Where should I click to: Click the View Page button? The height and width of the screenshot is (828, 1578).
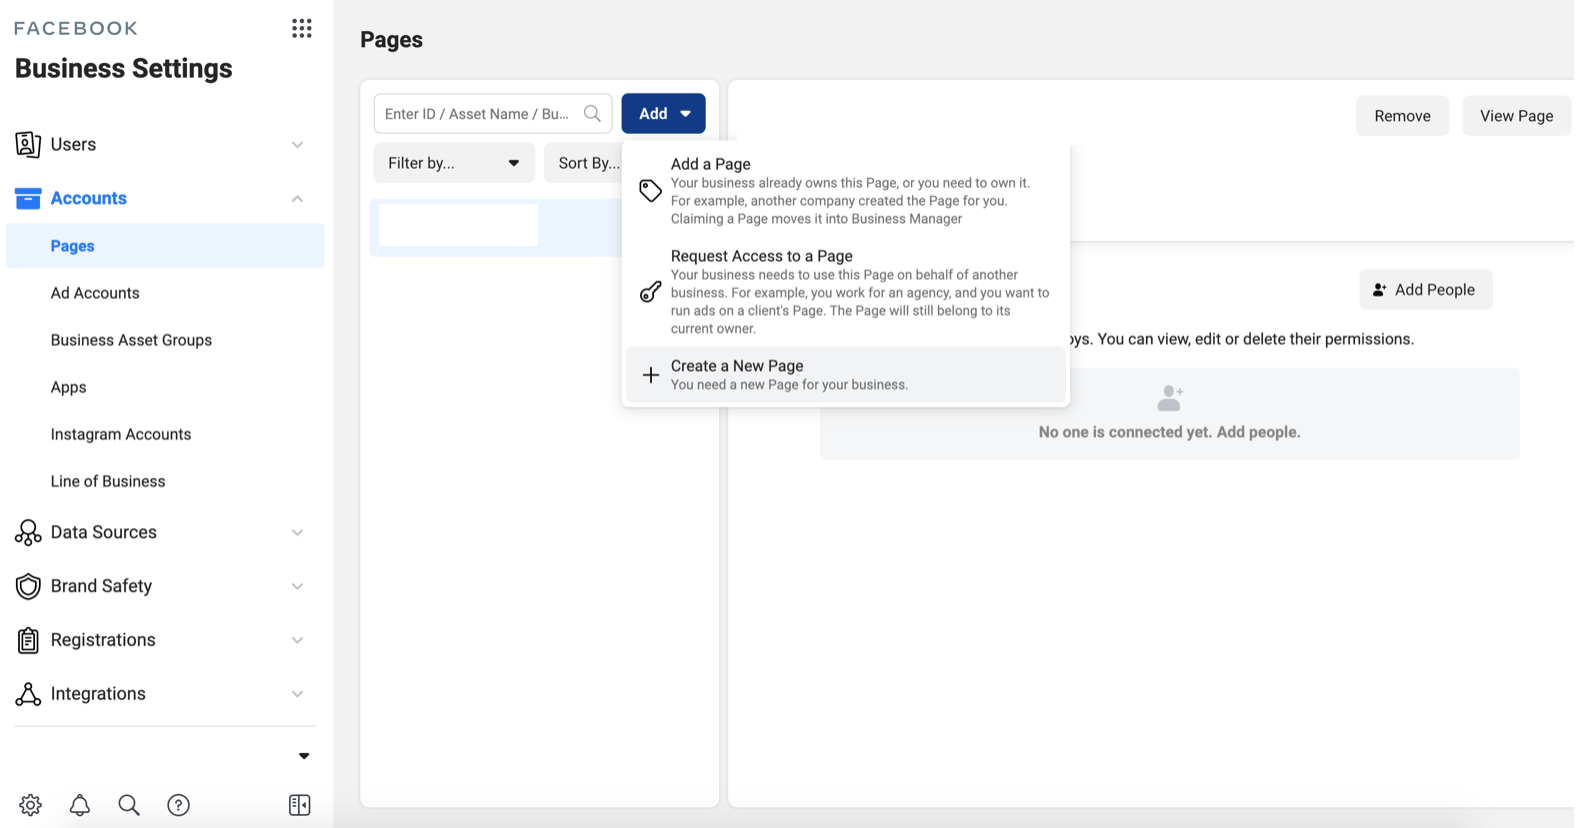(1516, 116)
